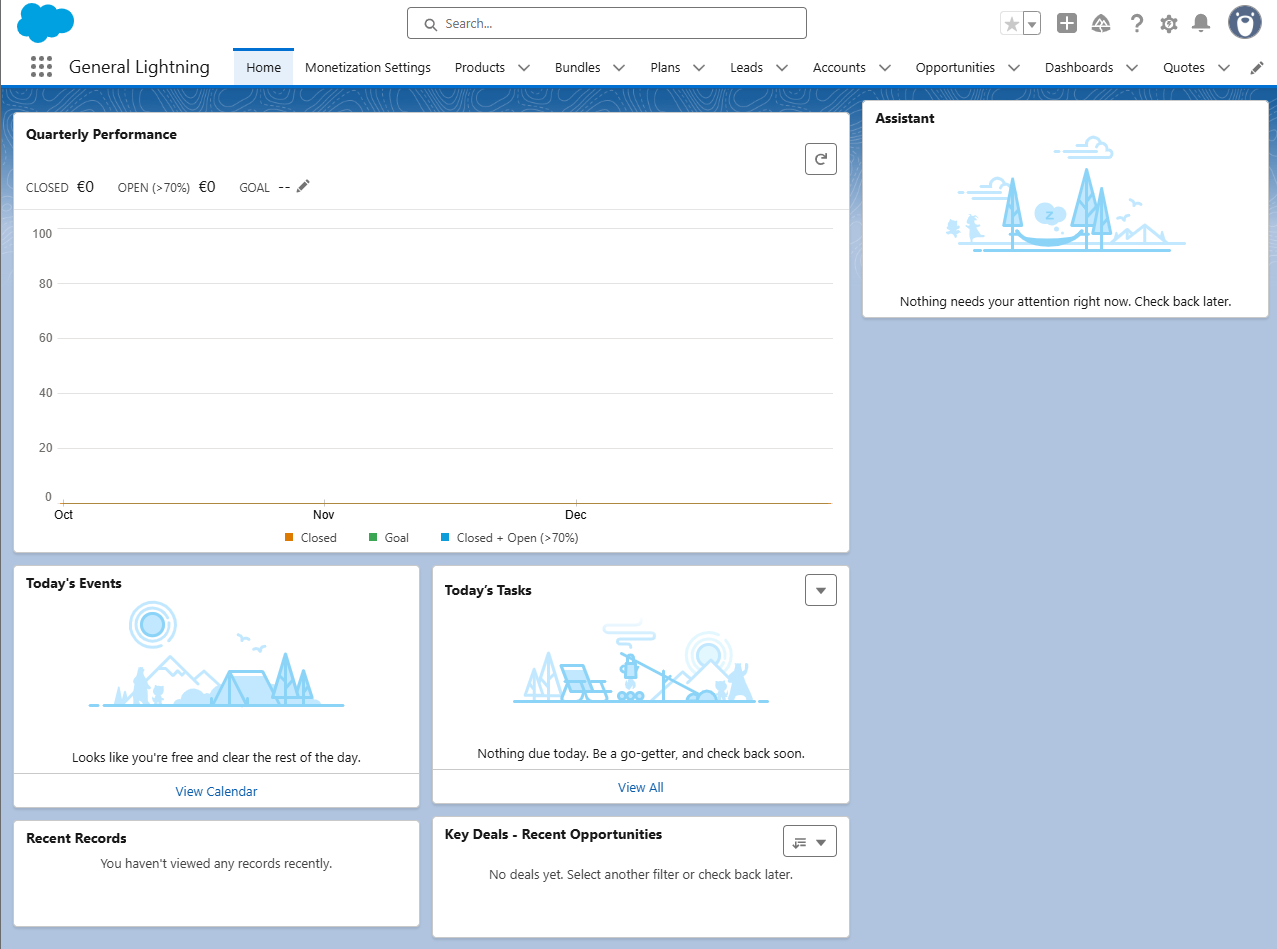
Task: Open Salesforce Help using the question mark
Action: tap(1136, 23)
